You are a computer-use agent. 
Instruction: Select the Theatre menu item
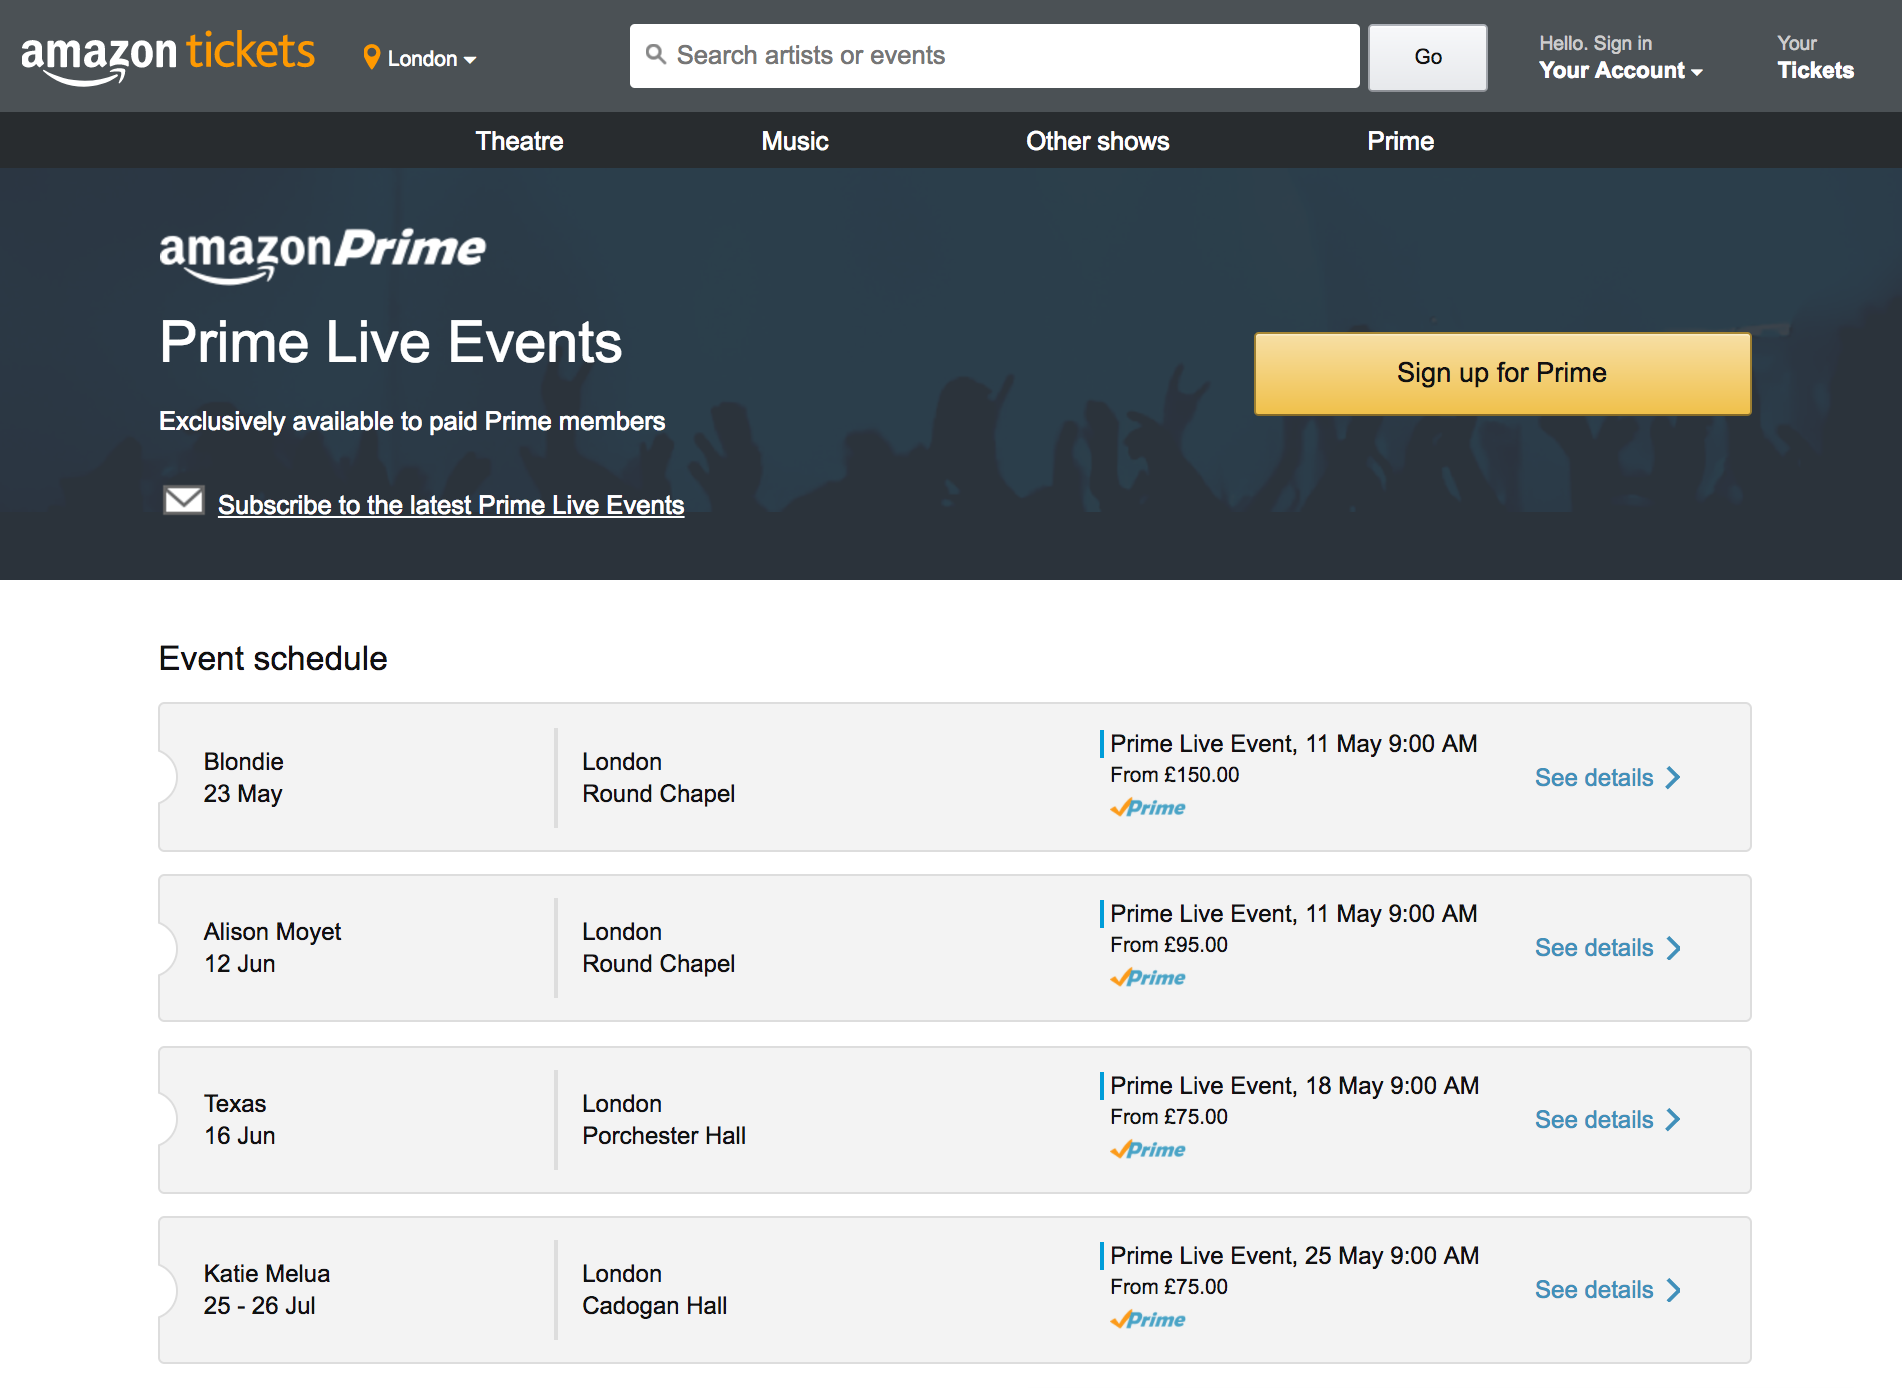(519, 141)
